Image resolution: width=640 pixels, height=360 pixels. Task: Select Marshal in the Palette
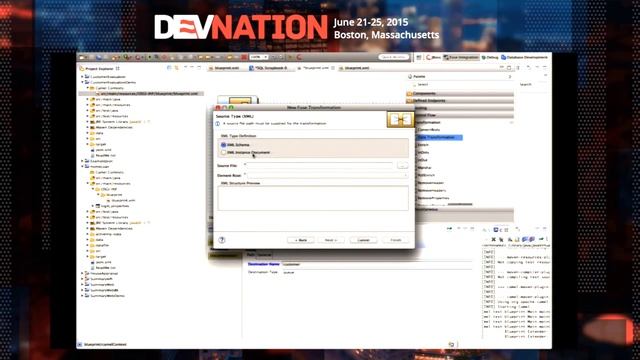pyautogui.click(x=424, y=167)
